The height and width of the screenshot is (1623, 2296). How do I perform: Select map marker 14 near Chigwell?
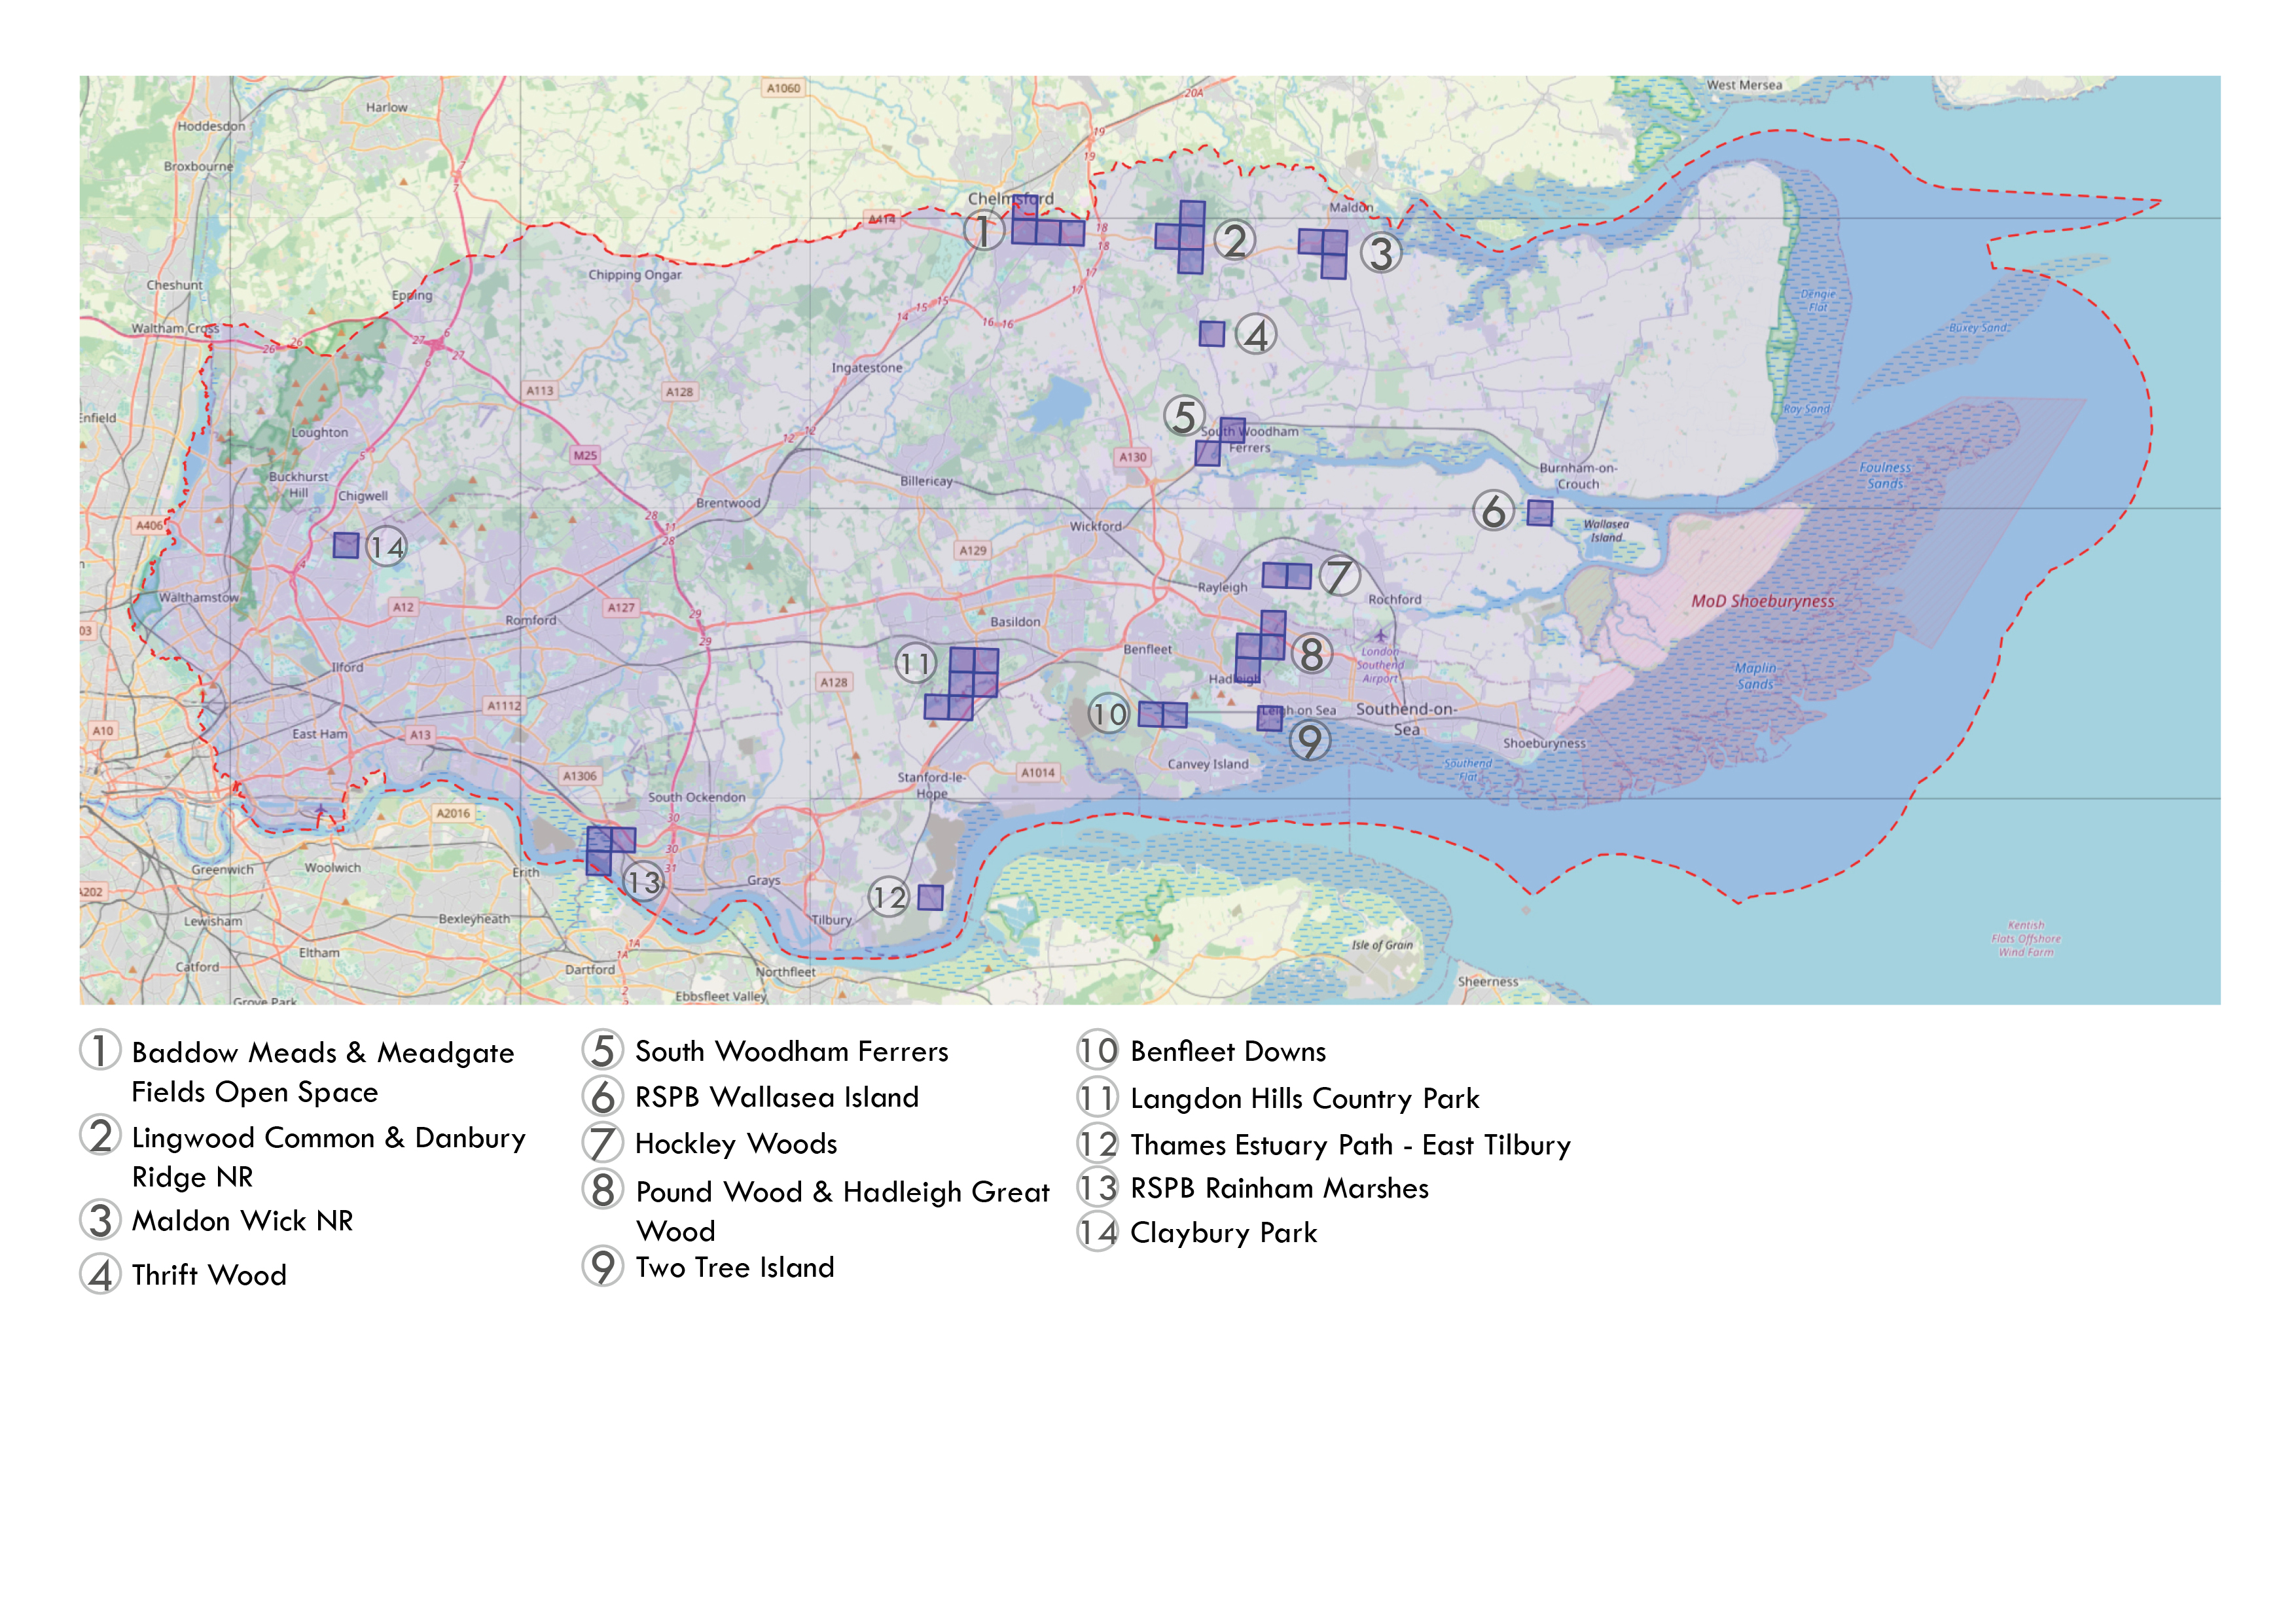(386, 547)
